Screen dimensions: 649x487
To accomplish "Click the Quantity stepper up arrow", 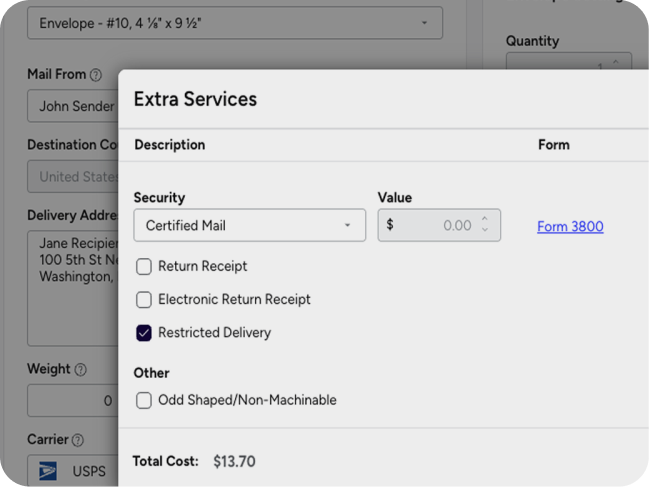I will click(615, 62).
